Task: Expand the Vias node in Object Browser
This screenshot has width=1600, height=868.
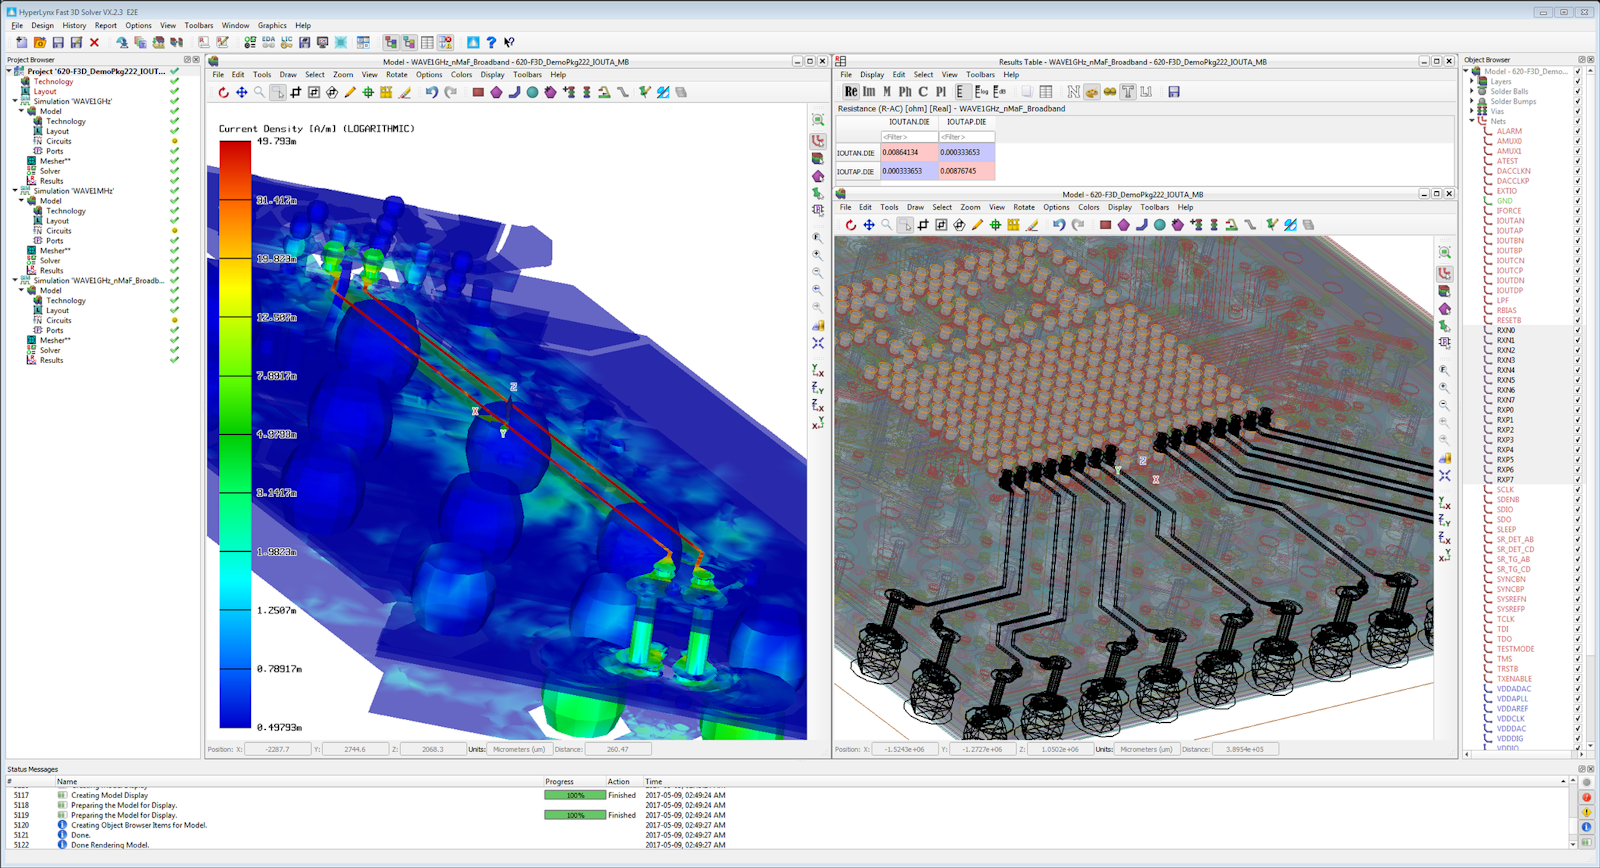Action: pyautogui.click(x=1472, y=112)
